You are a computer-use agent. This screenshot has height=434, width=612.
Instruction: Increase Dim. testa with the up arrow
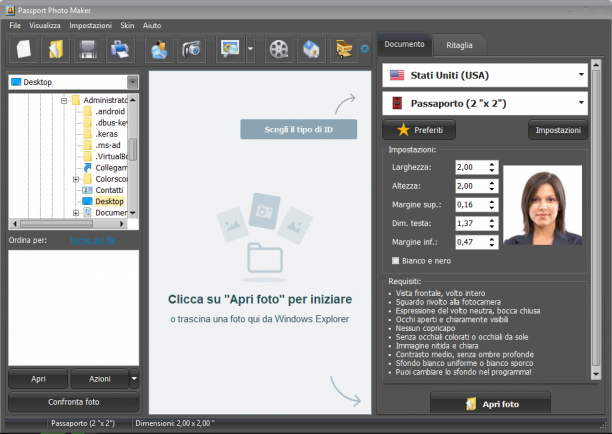(x=492, y=220)
